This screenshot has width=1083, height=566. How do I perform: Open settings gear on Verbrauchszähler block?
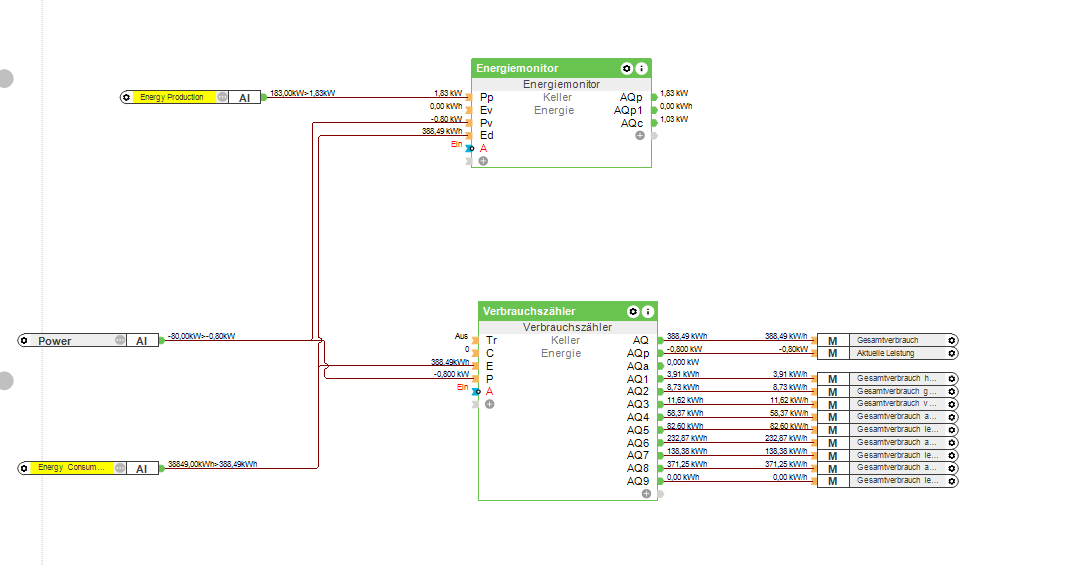[633, 312]
